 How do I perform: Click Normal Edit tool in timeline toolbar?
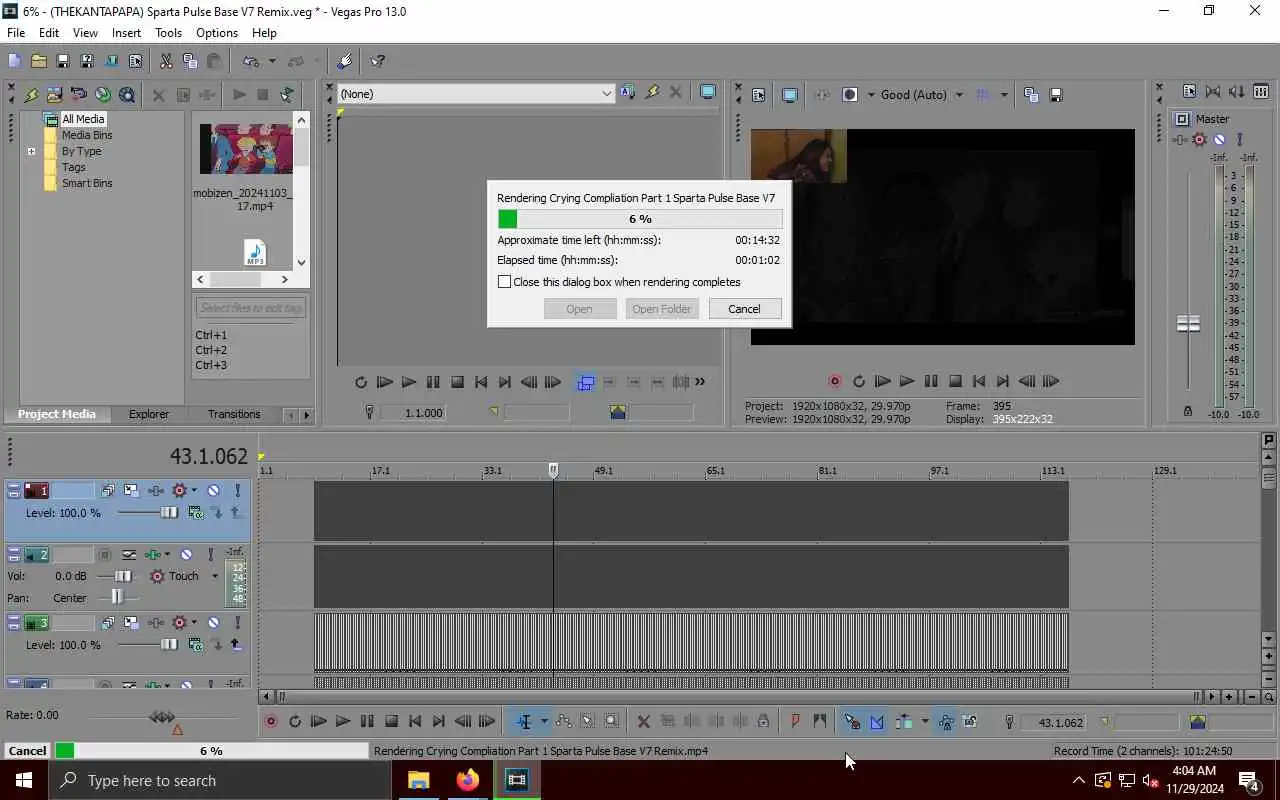pos(525,721)
